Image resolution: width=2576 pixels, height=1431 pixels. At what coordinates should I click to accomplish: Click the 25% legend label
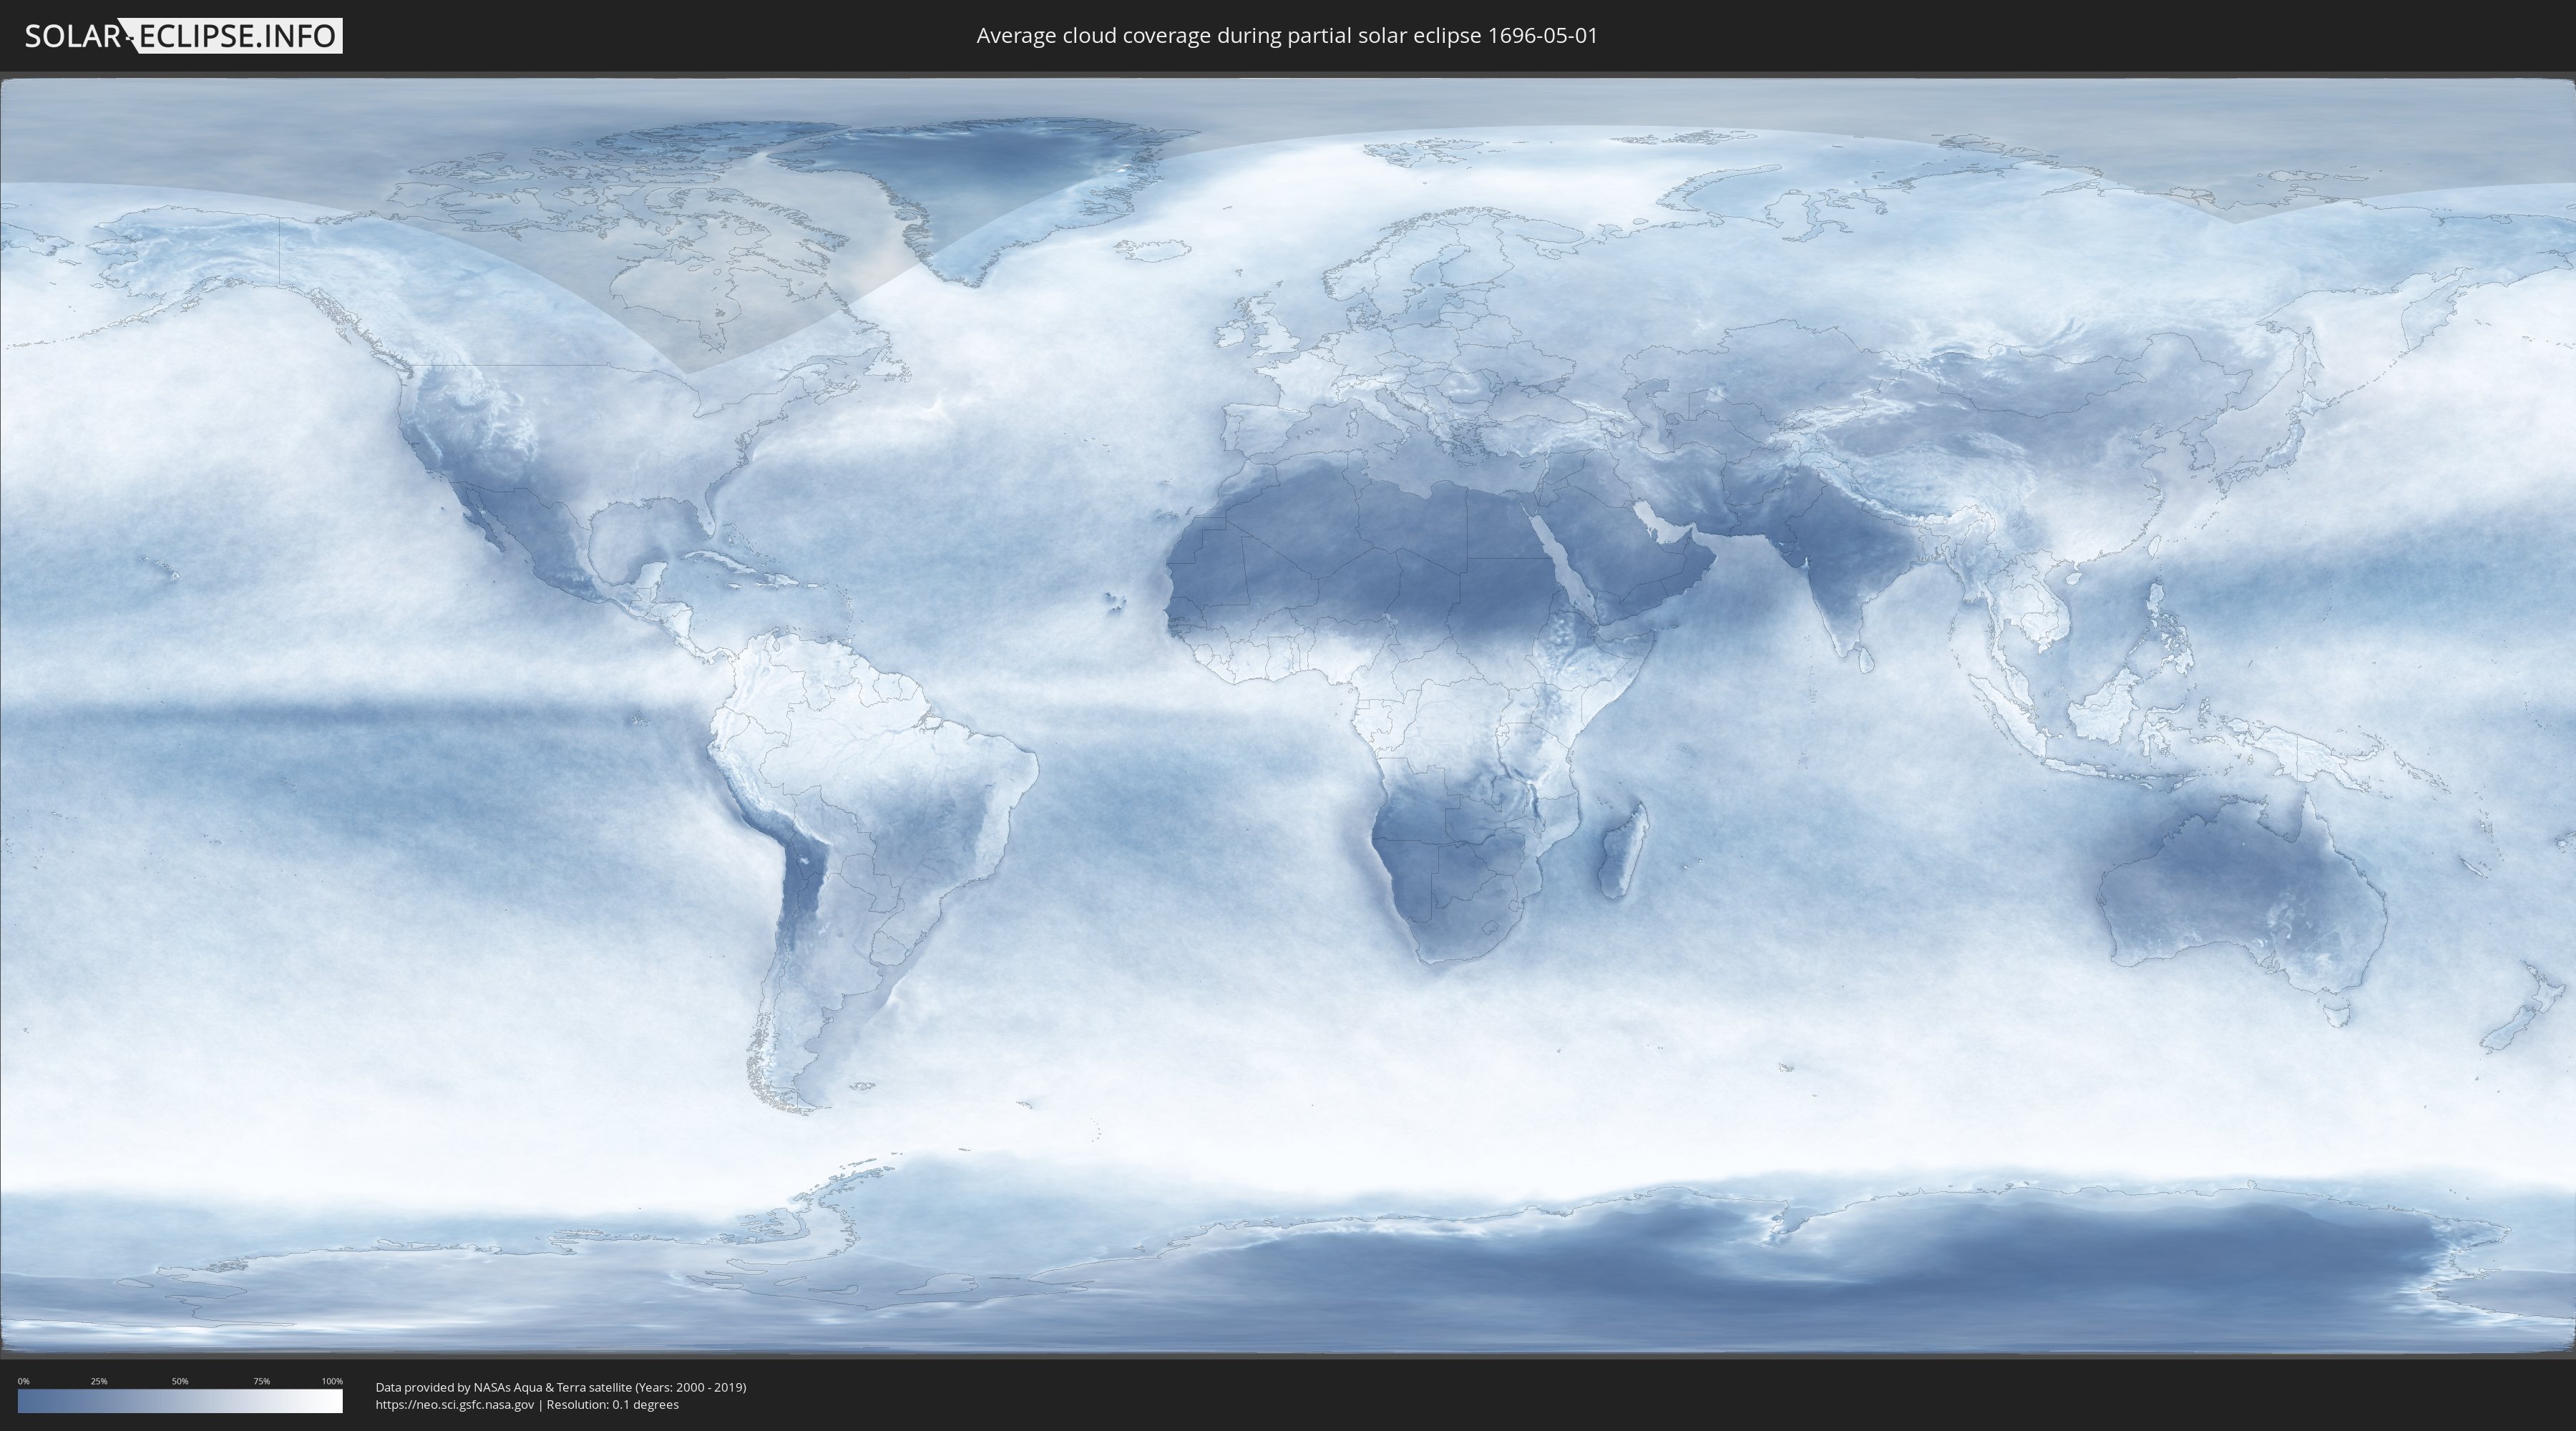[99, 1381]
